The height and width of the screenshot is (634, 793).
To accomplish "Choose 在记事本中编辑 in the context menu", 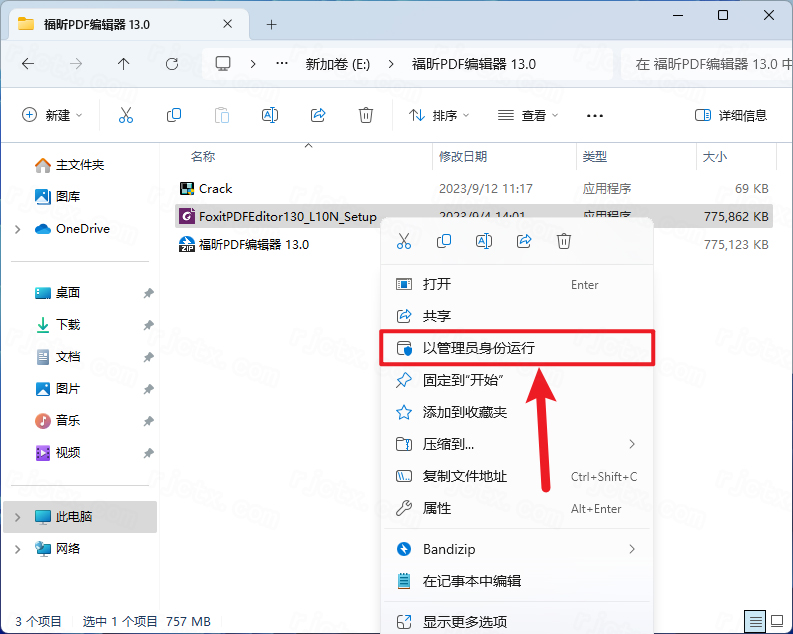I will 517,581.
